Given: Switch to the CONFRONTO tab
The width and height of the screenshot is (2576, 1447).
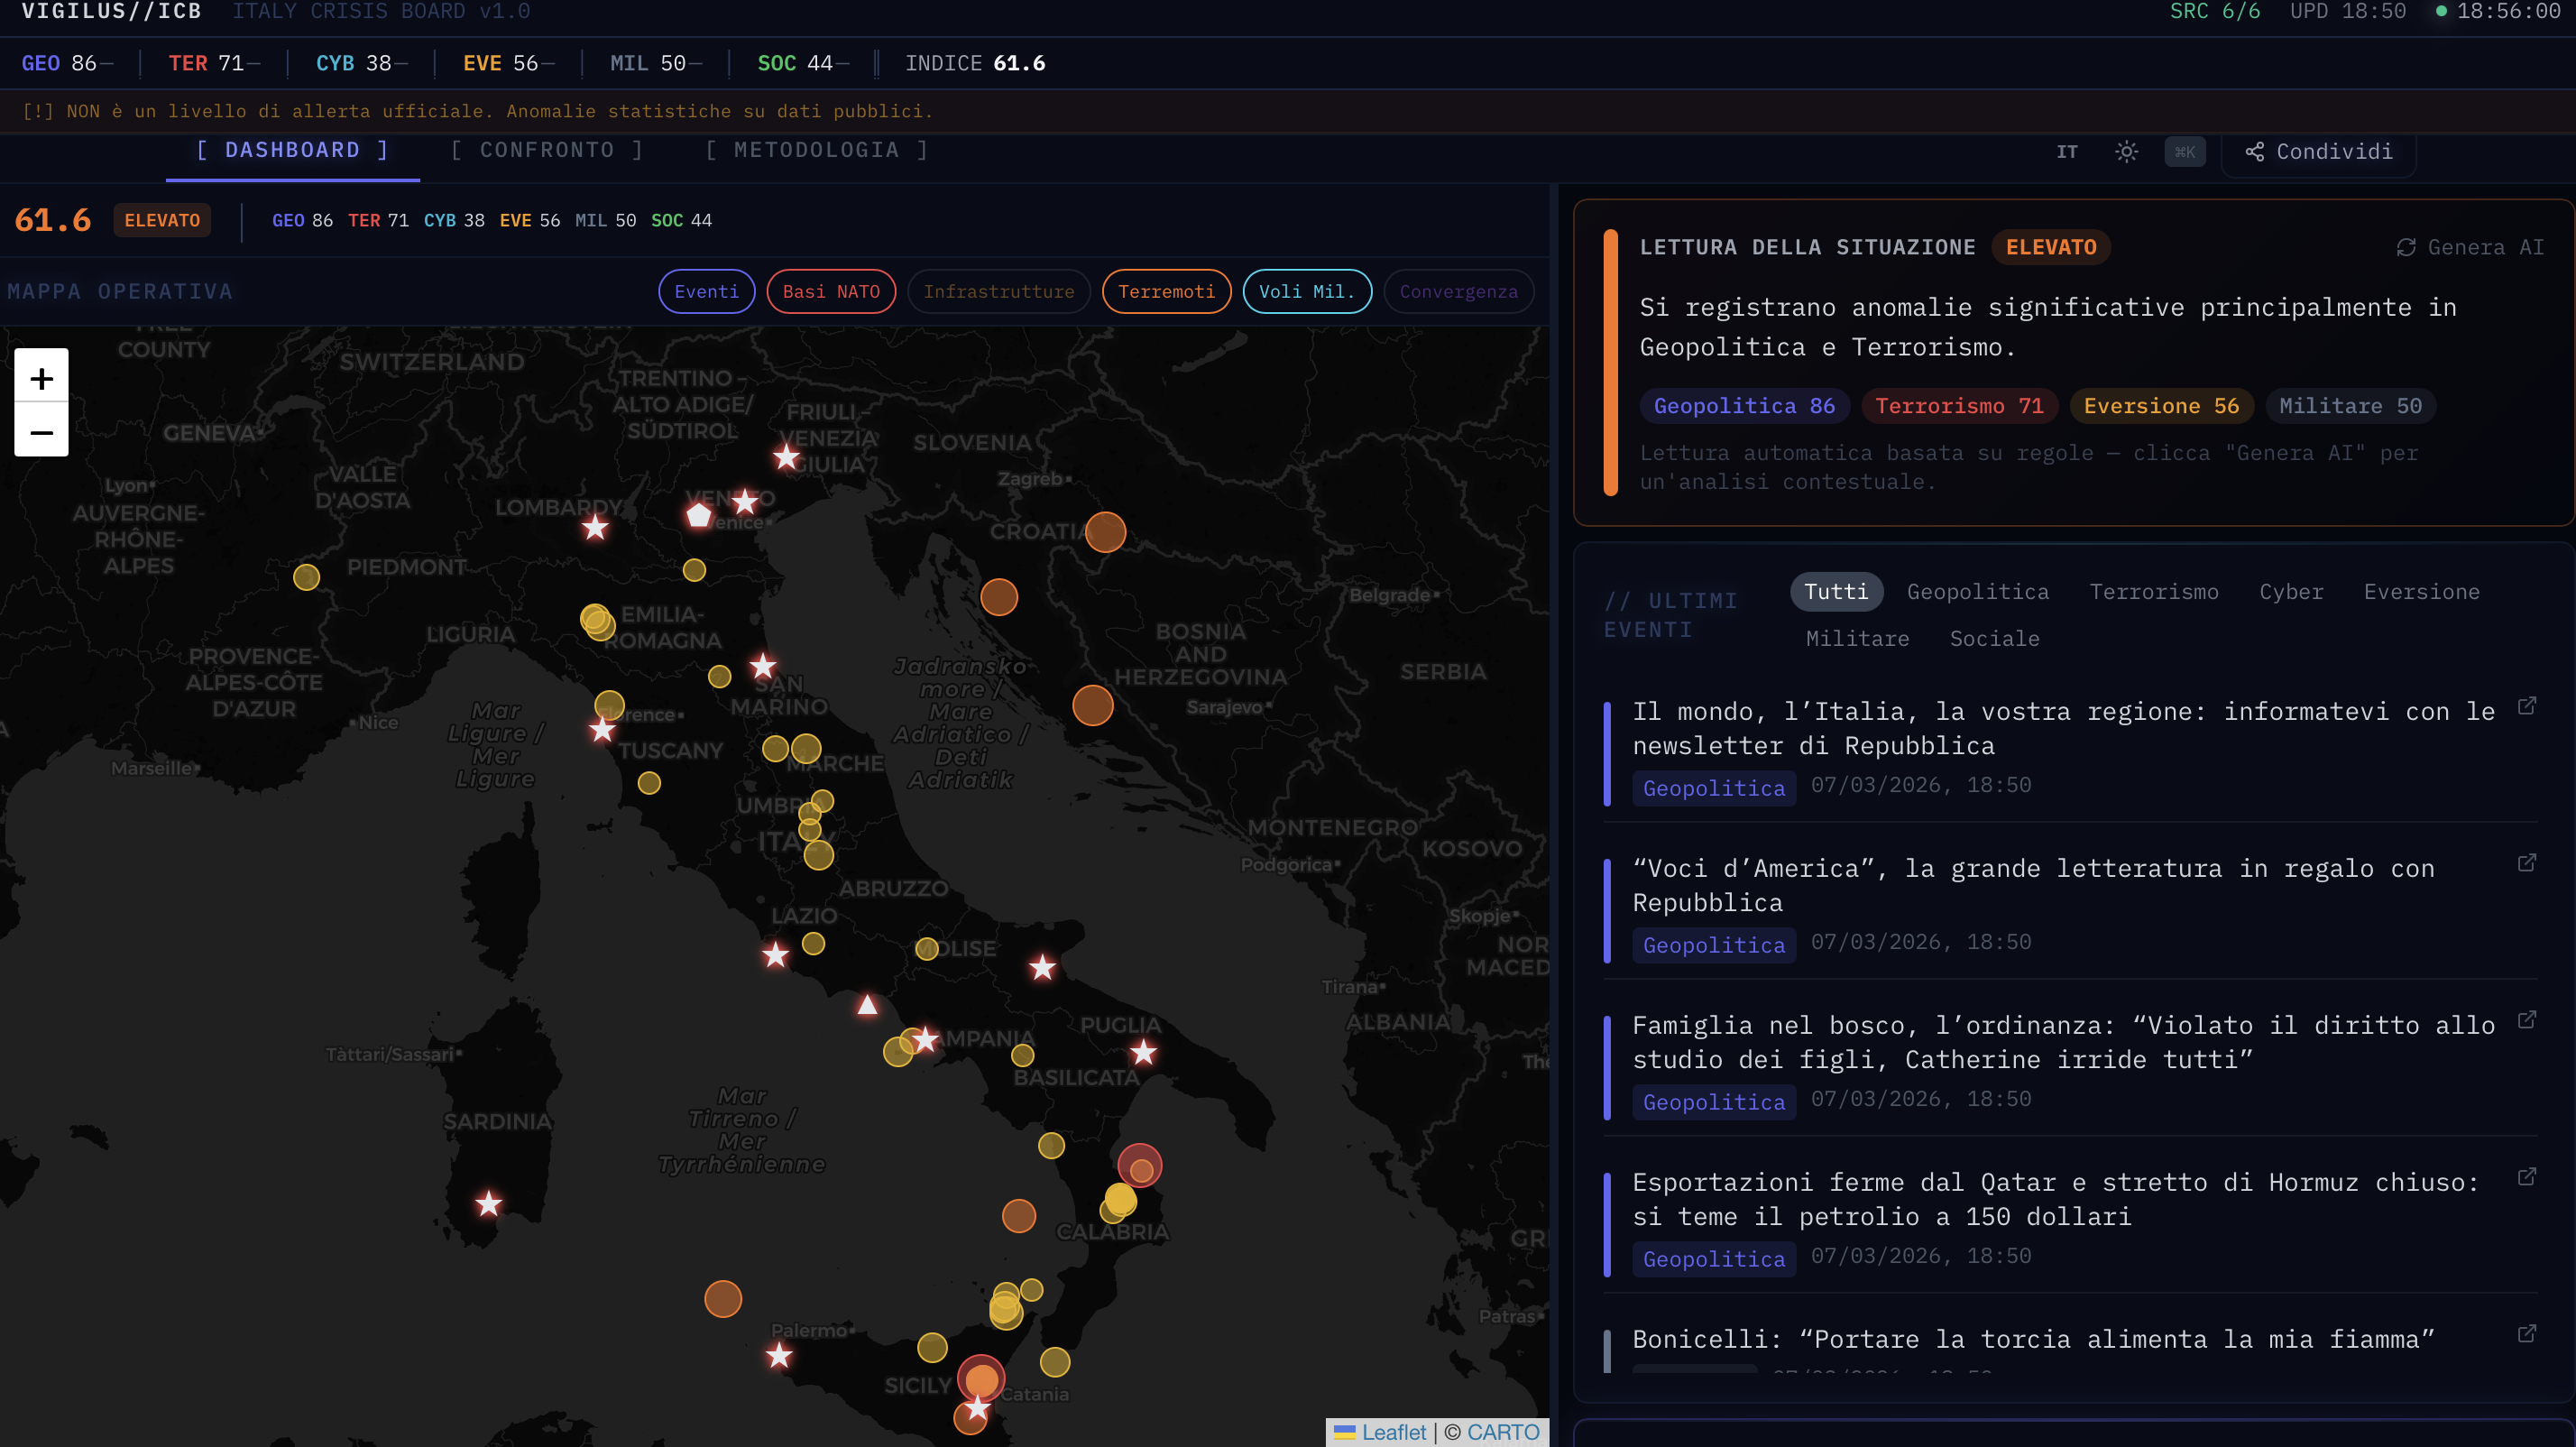Looking at the screenshot, I should pos(547,150).
